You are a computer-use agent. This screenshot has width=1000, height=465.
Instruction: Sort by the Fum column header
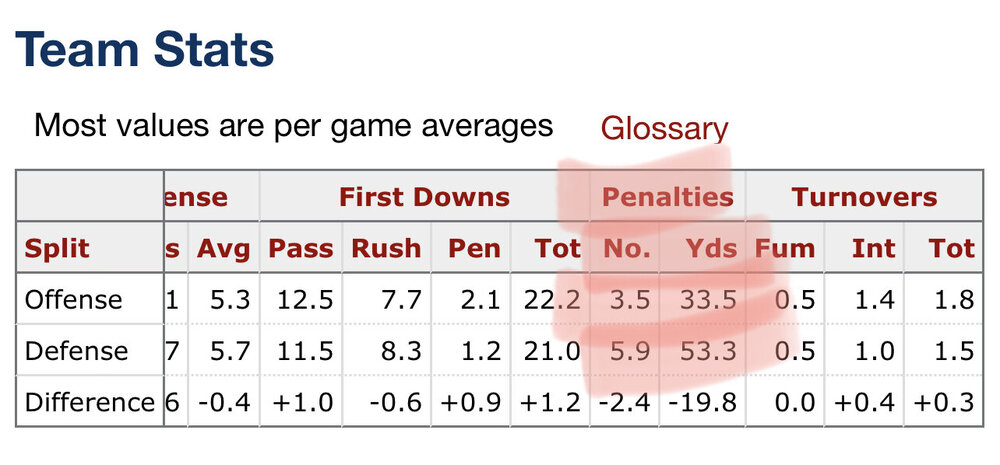click(x=785, y=249)
